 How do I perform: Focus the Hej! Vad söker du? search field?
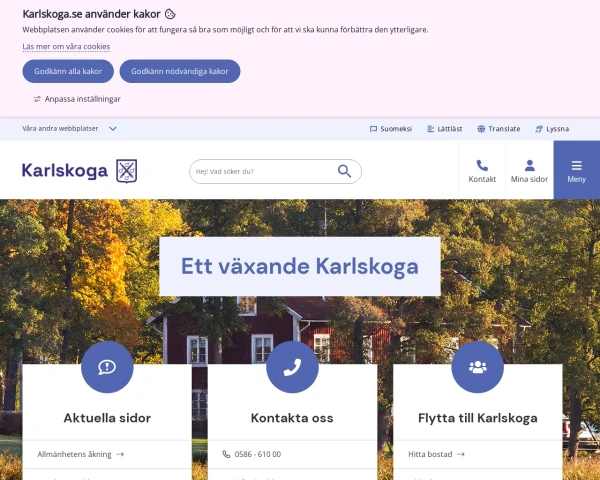click(x=264, y=171)
